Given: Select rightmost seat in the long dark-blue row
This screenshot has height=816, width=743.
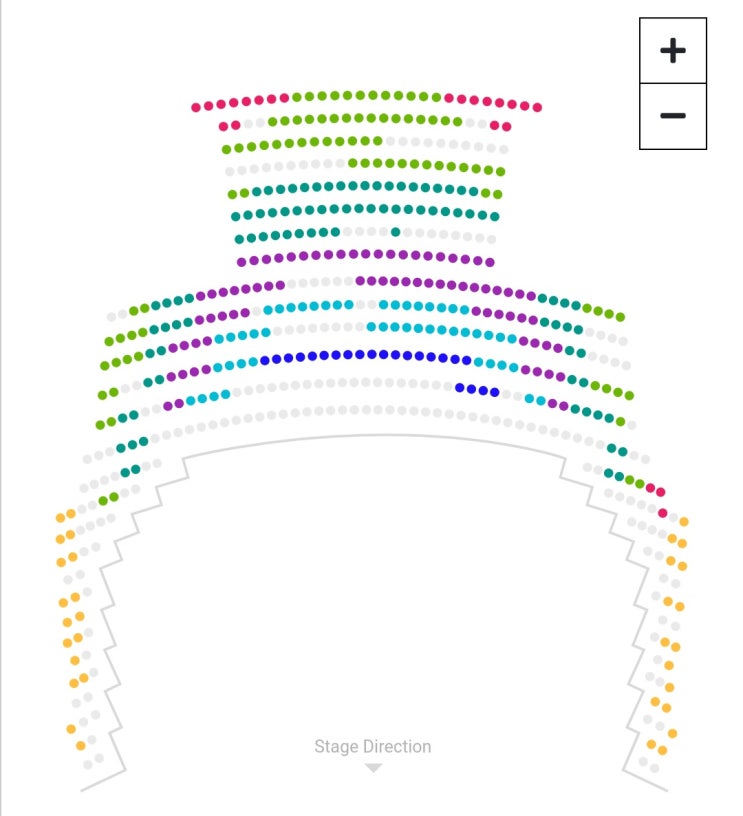Looking at the screenshot, I should point(466,360).
